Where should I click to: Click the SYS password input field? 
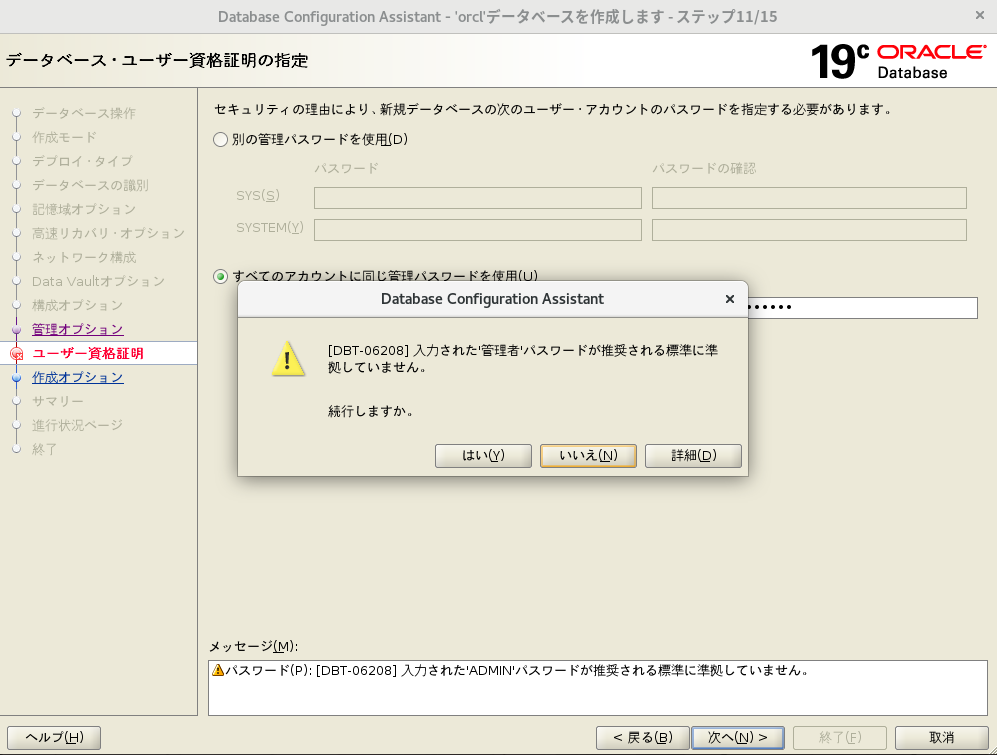[x=477, y=198]
